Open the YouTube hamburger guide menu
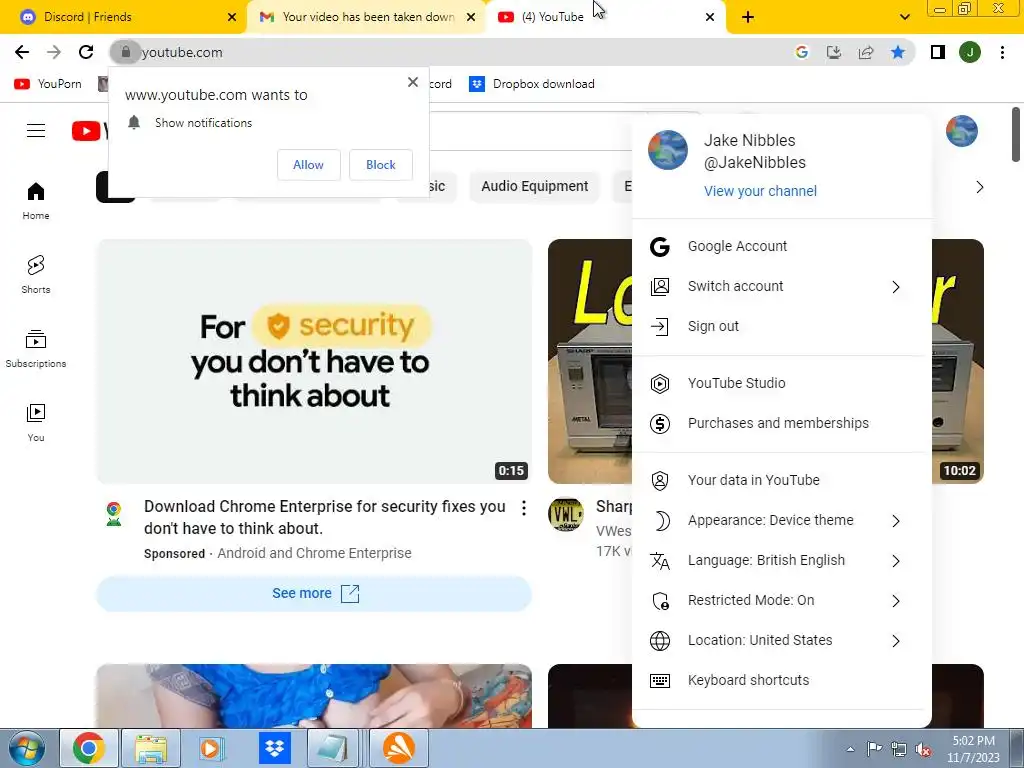1024x768 pixels. tap(36, 131)
